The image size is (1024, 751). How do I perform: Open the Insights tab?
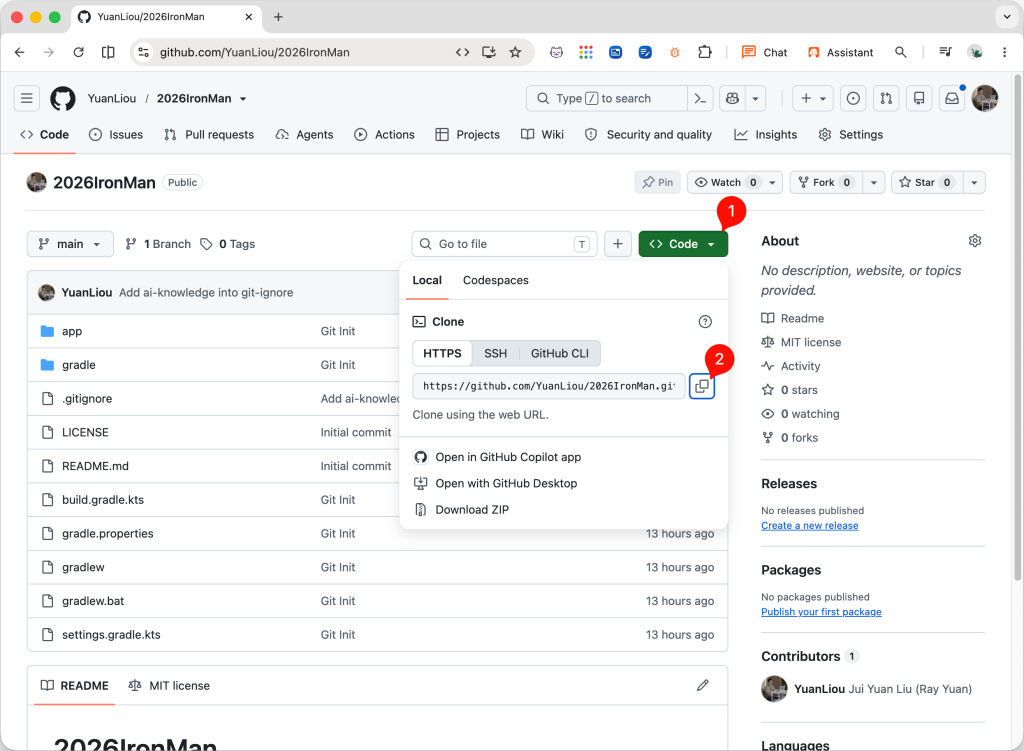click(x=765, y=135)
